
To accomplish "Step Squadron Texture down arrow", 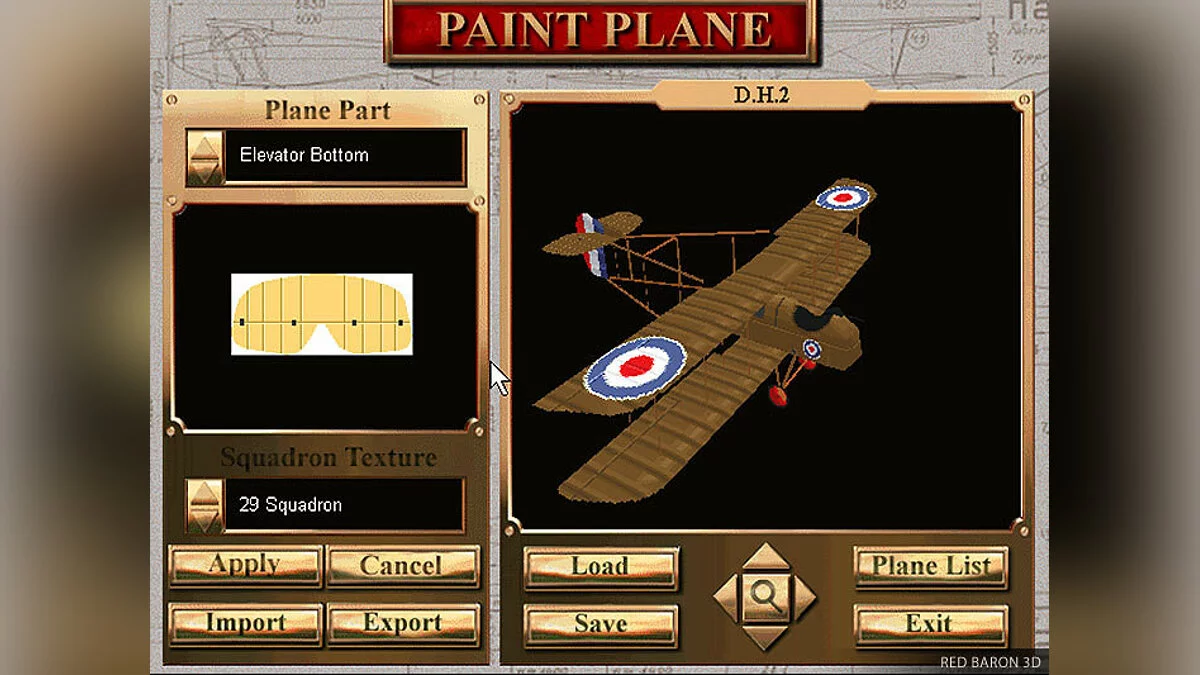I will coord(206,519).
